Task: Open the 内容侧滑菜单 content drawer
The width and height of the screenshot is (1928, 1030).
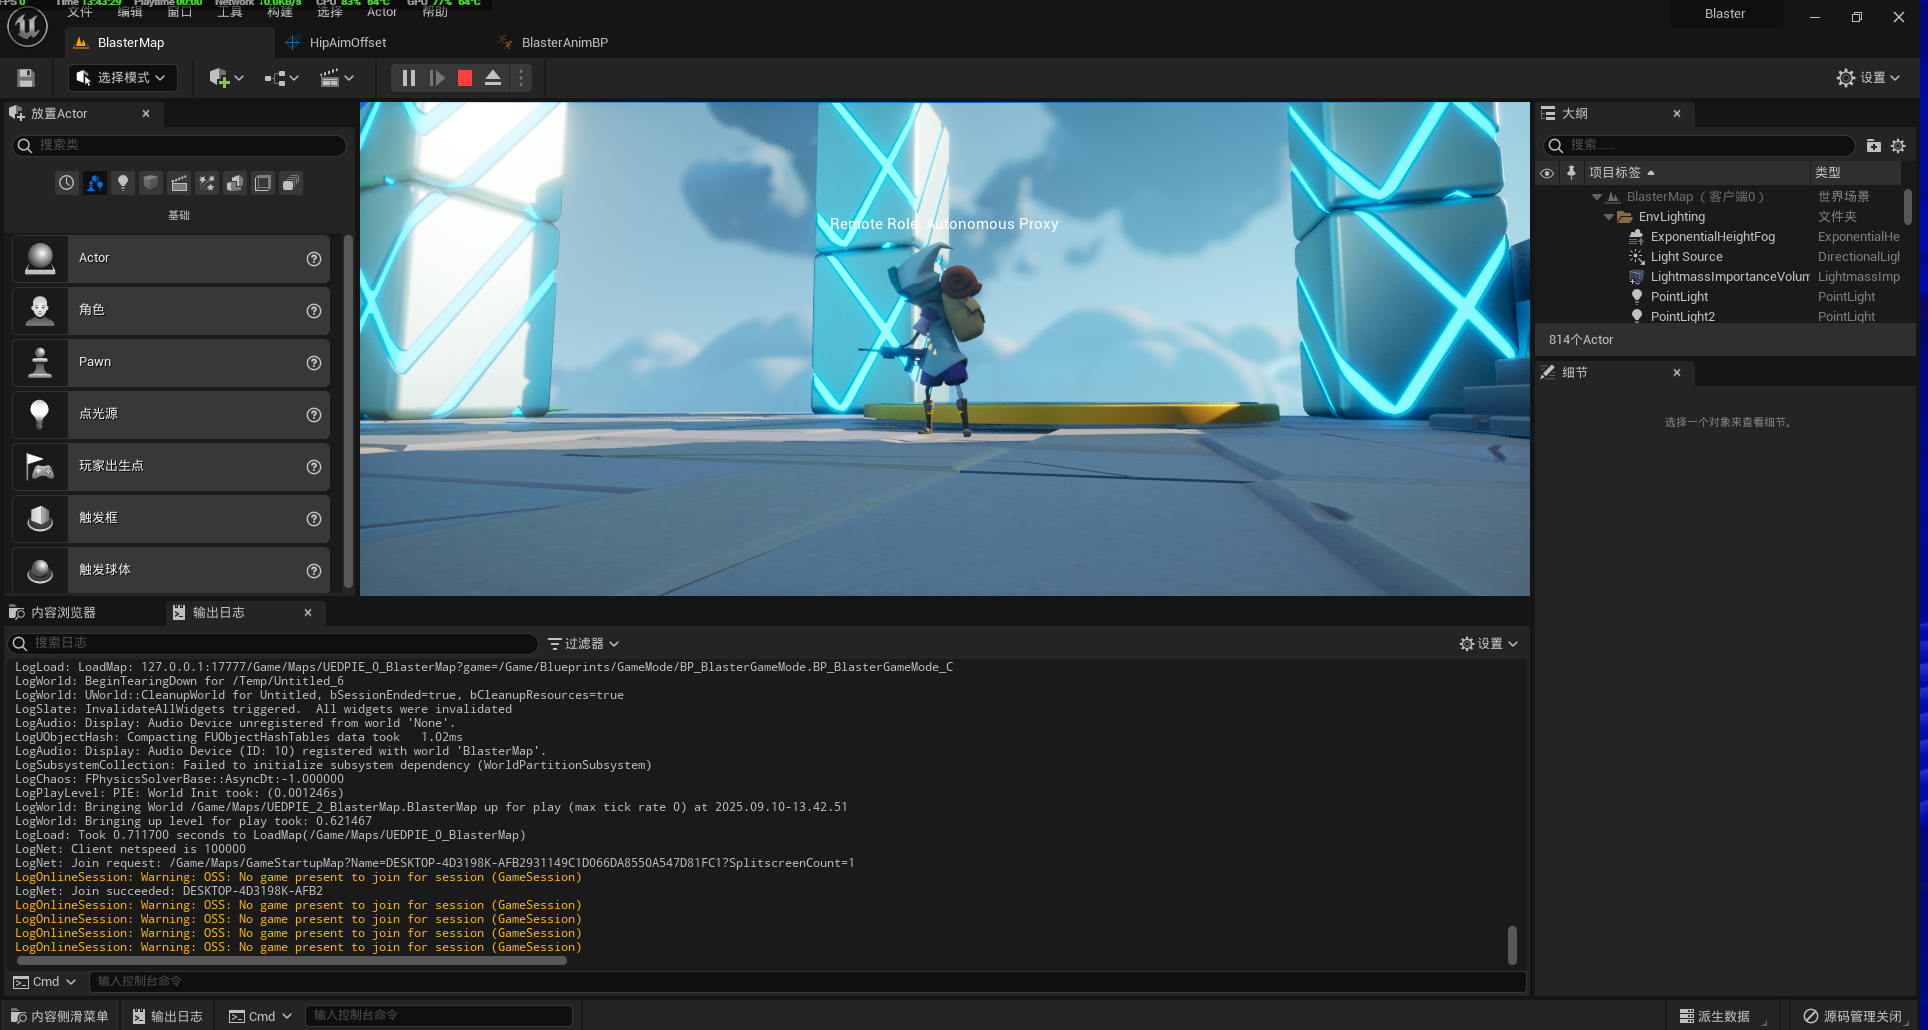Action: point(60,1016)
